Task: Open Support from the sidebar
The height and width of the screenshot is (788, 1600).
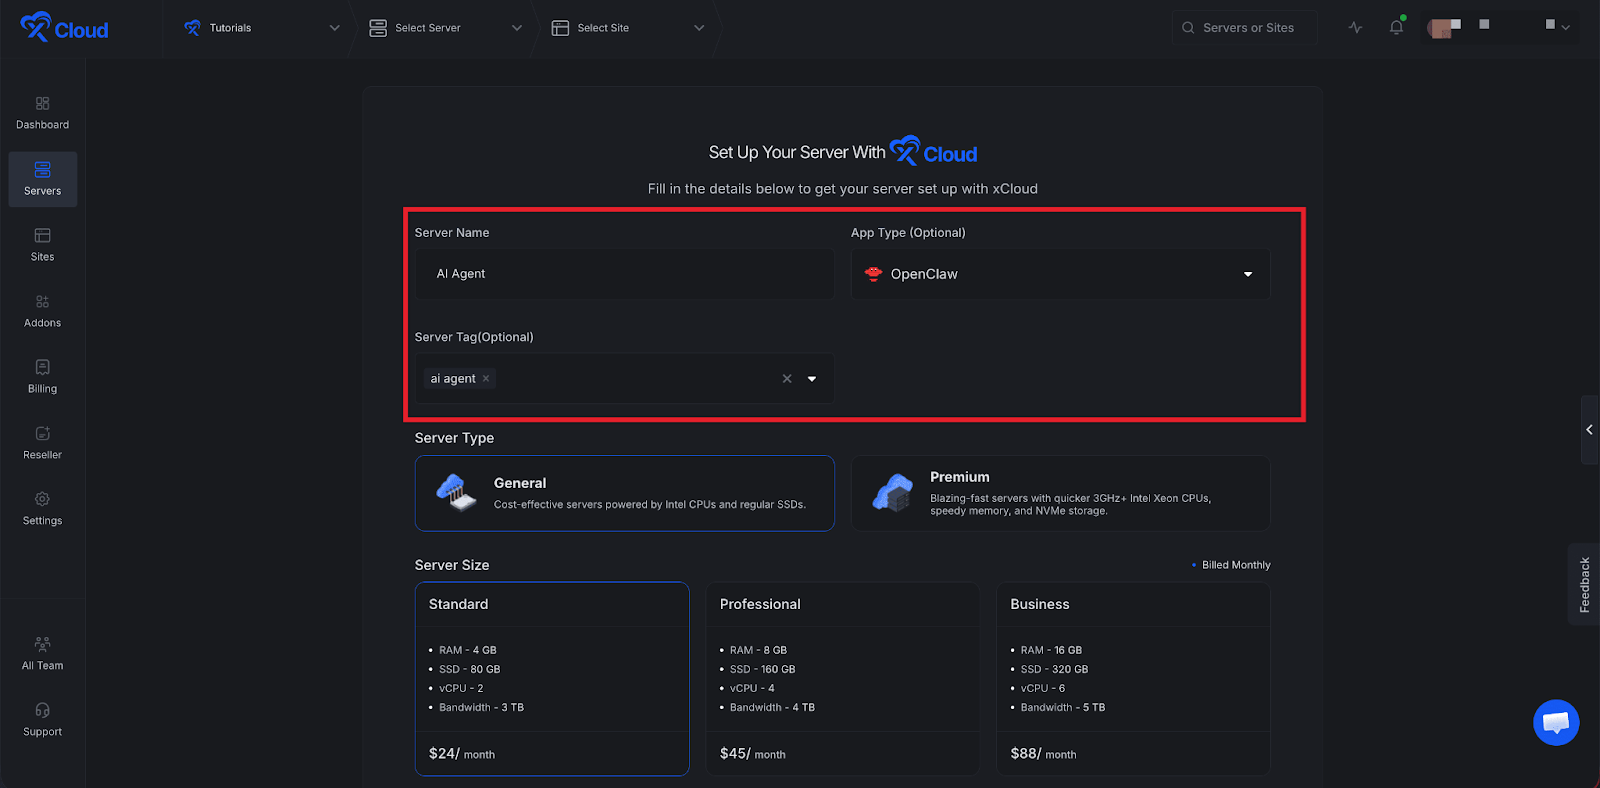Action: tap(42, 719)
